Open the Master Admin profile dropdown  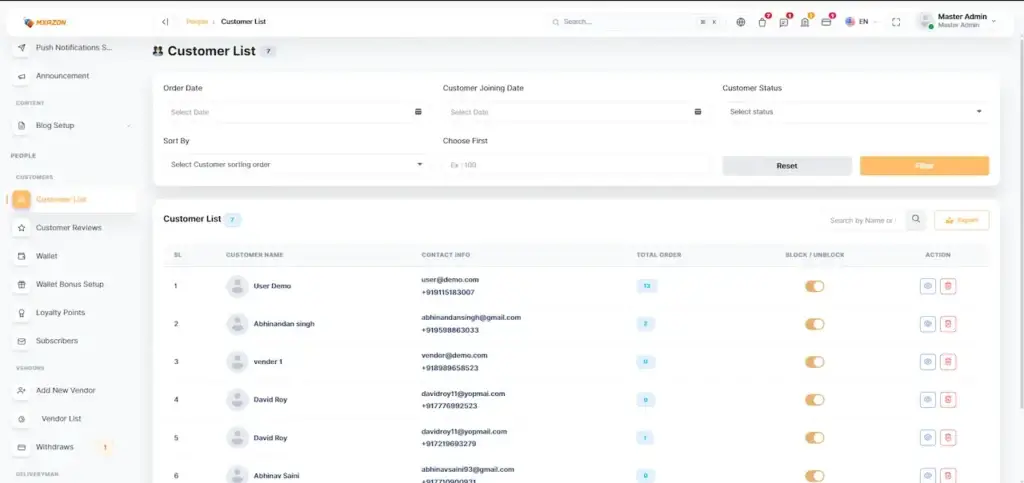point(958,21)
